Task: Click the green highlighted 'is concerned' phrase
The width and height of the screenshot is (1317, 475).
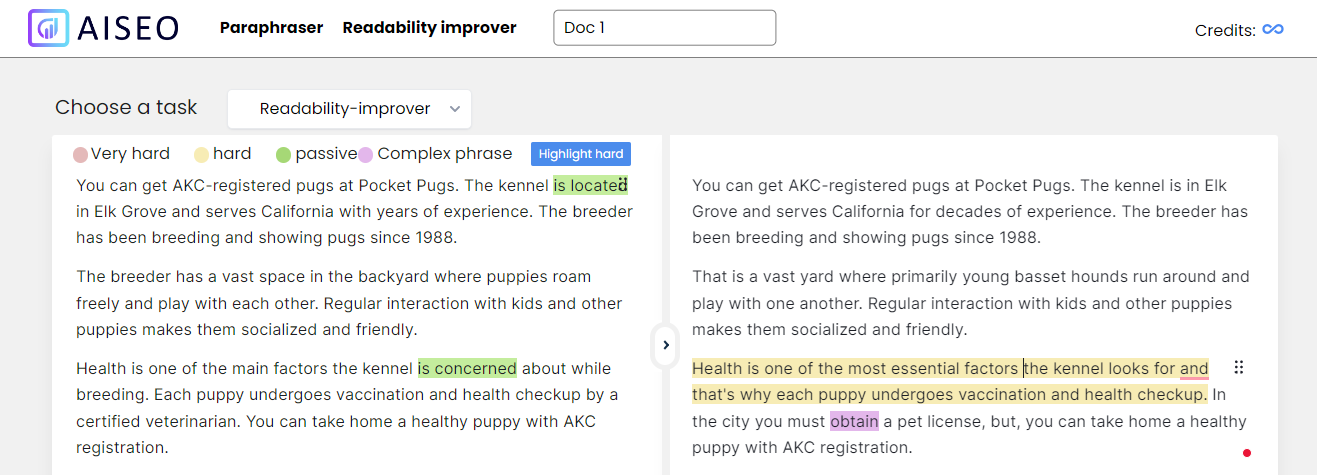Action: 467,368
